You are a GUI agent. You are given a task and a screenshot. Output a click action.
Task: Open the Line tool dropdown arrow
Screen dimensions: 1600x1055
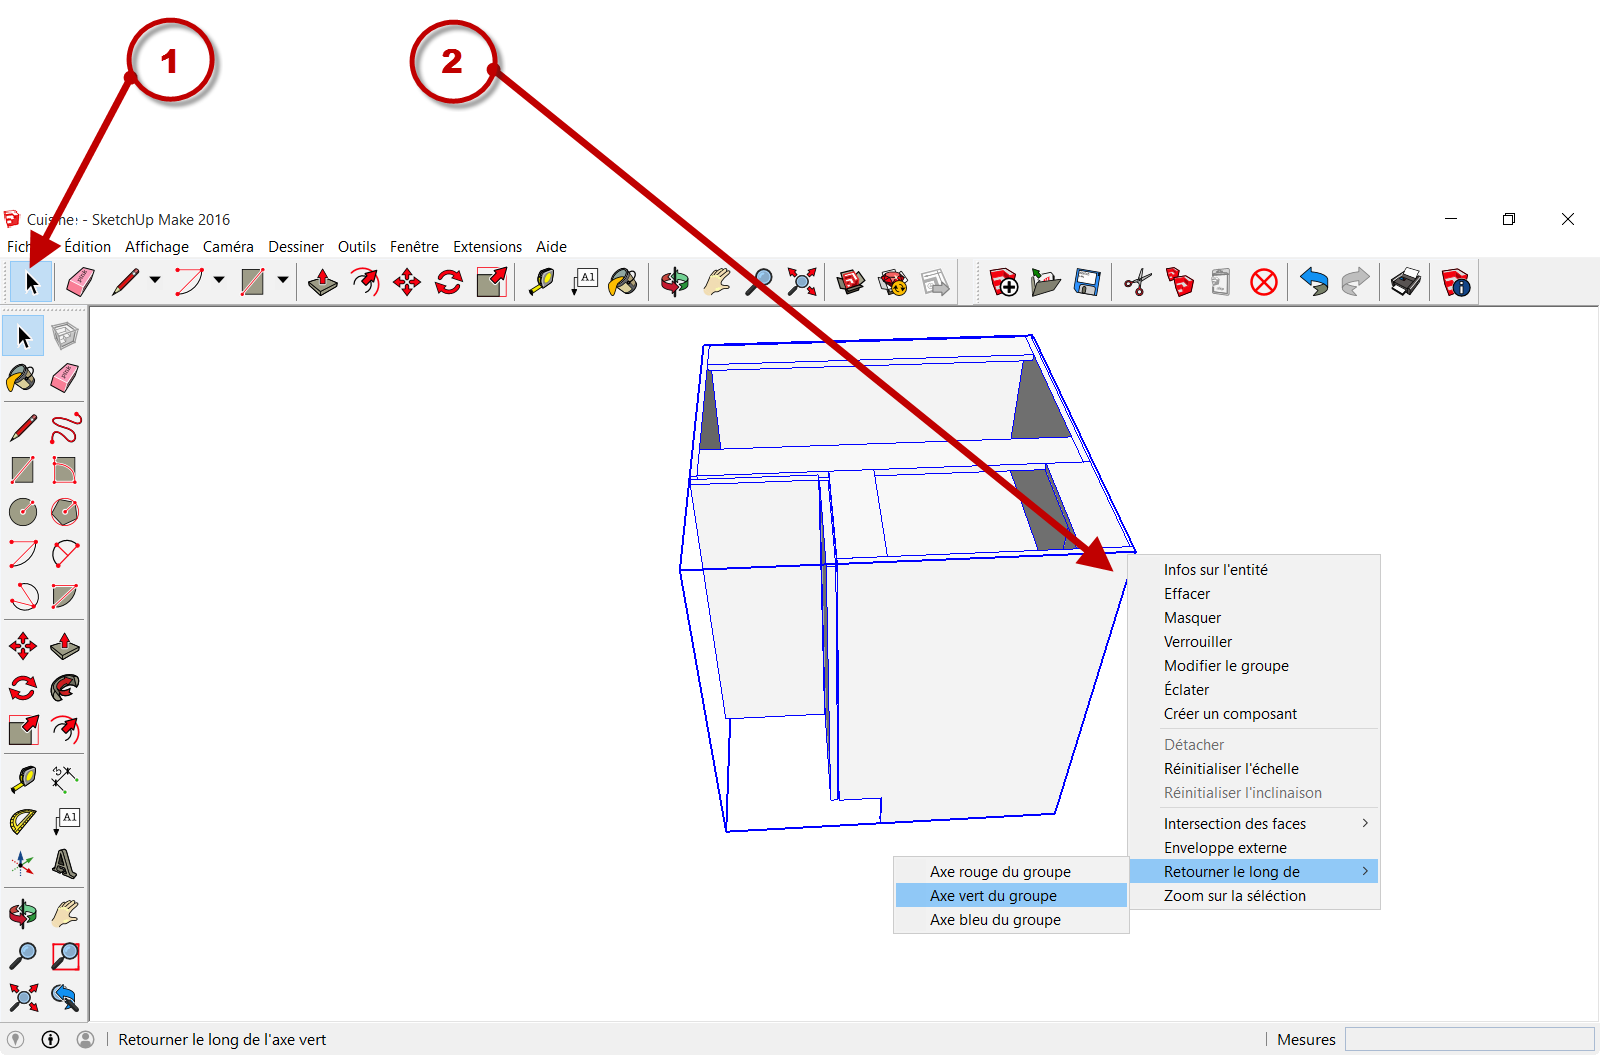pos(154,282)
